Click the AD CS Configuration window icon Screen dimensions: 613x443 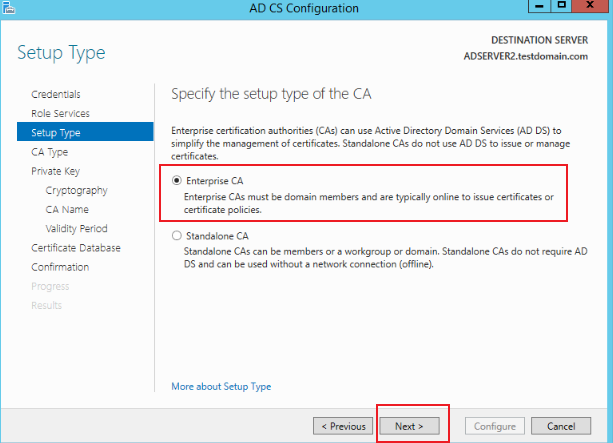pos(9,7)
